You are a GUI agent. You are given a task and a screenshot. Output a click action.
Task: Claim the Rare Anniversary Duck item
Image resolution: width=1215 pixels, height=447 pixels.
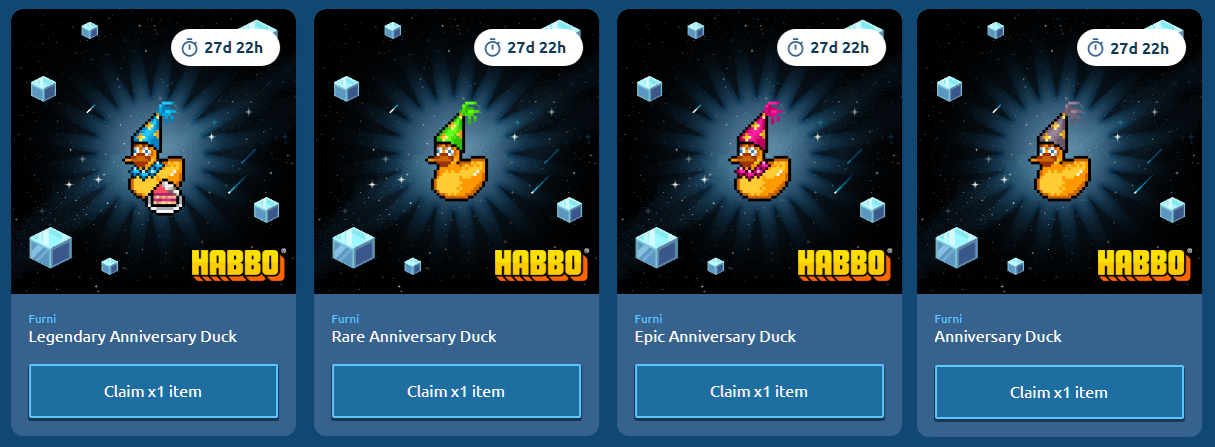coord(456,391)
